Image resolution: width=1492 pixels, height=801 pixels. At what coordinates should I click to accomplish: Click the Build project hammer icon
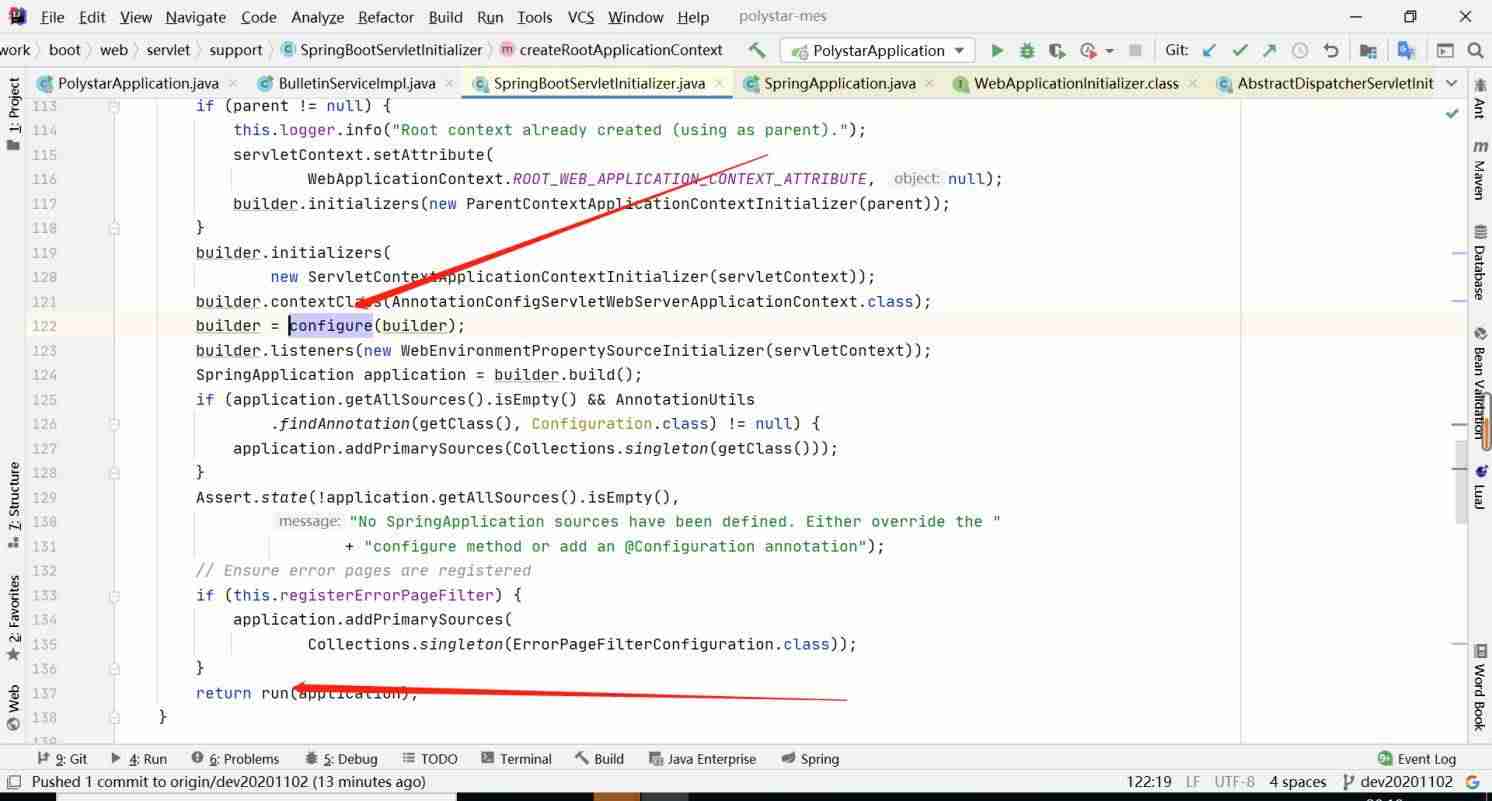click(x=757, y=50)
